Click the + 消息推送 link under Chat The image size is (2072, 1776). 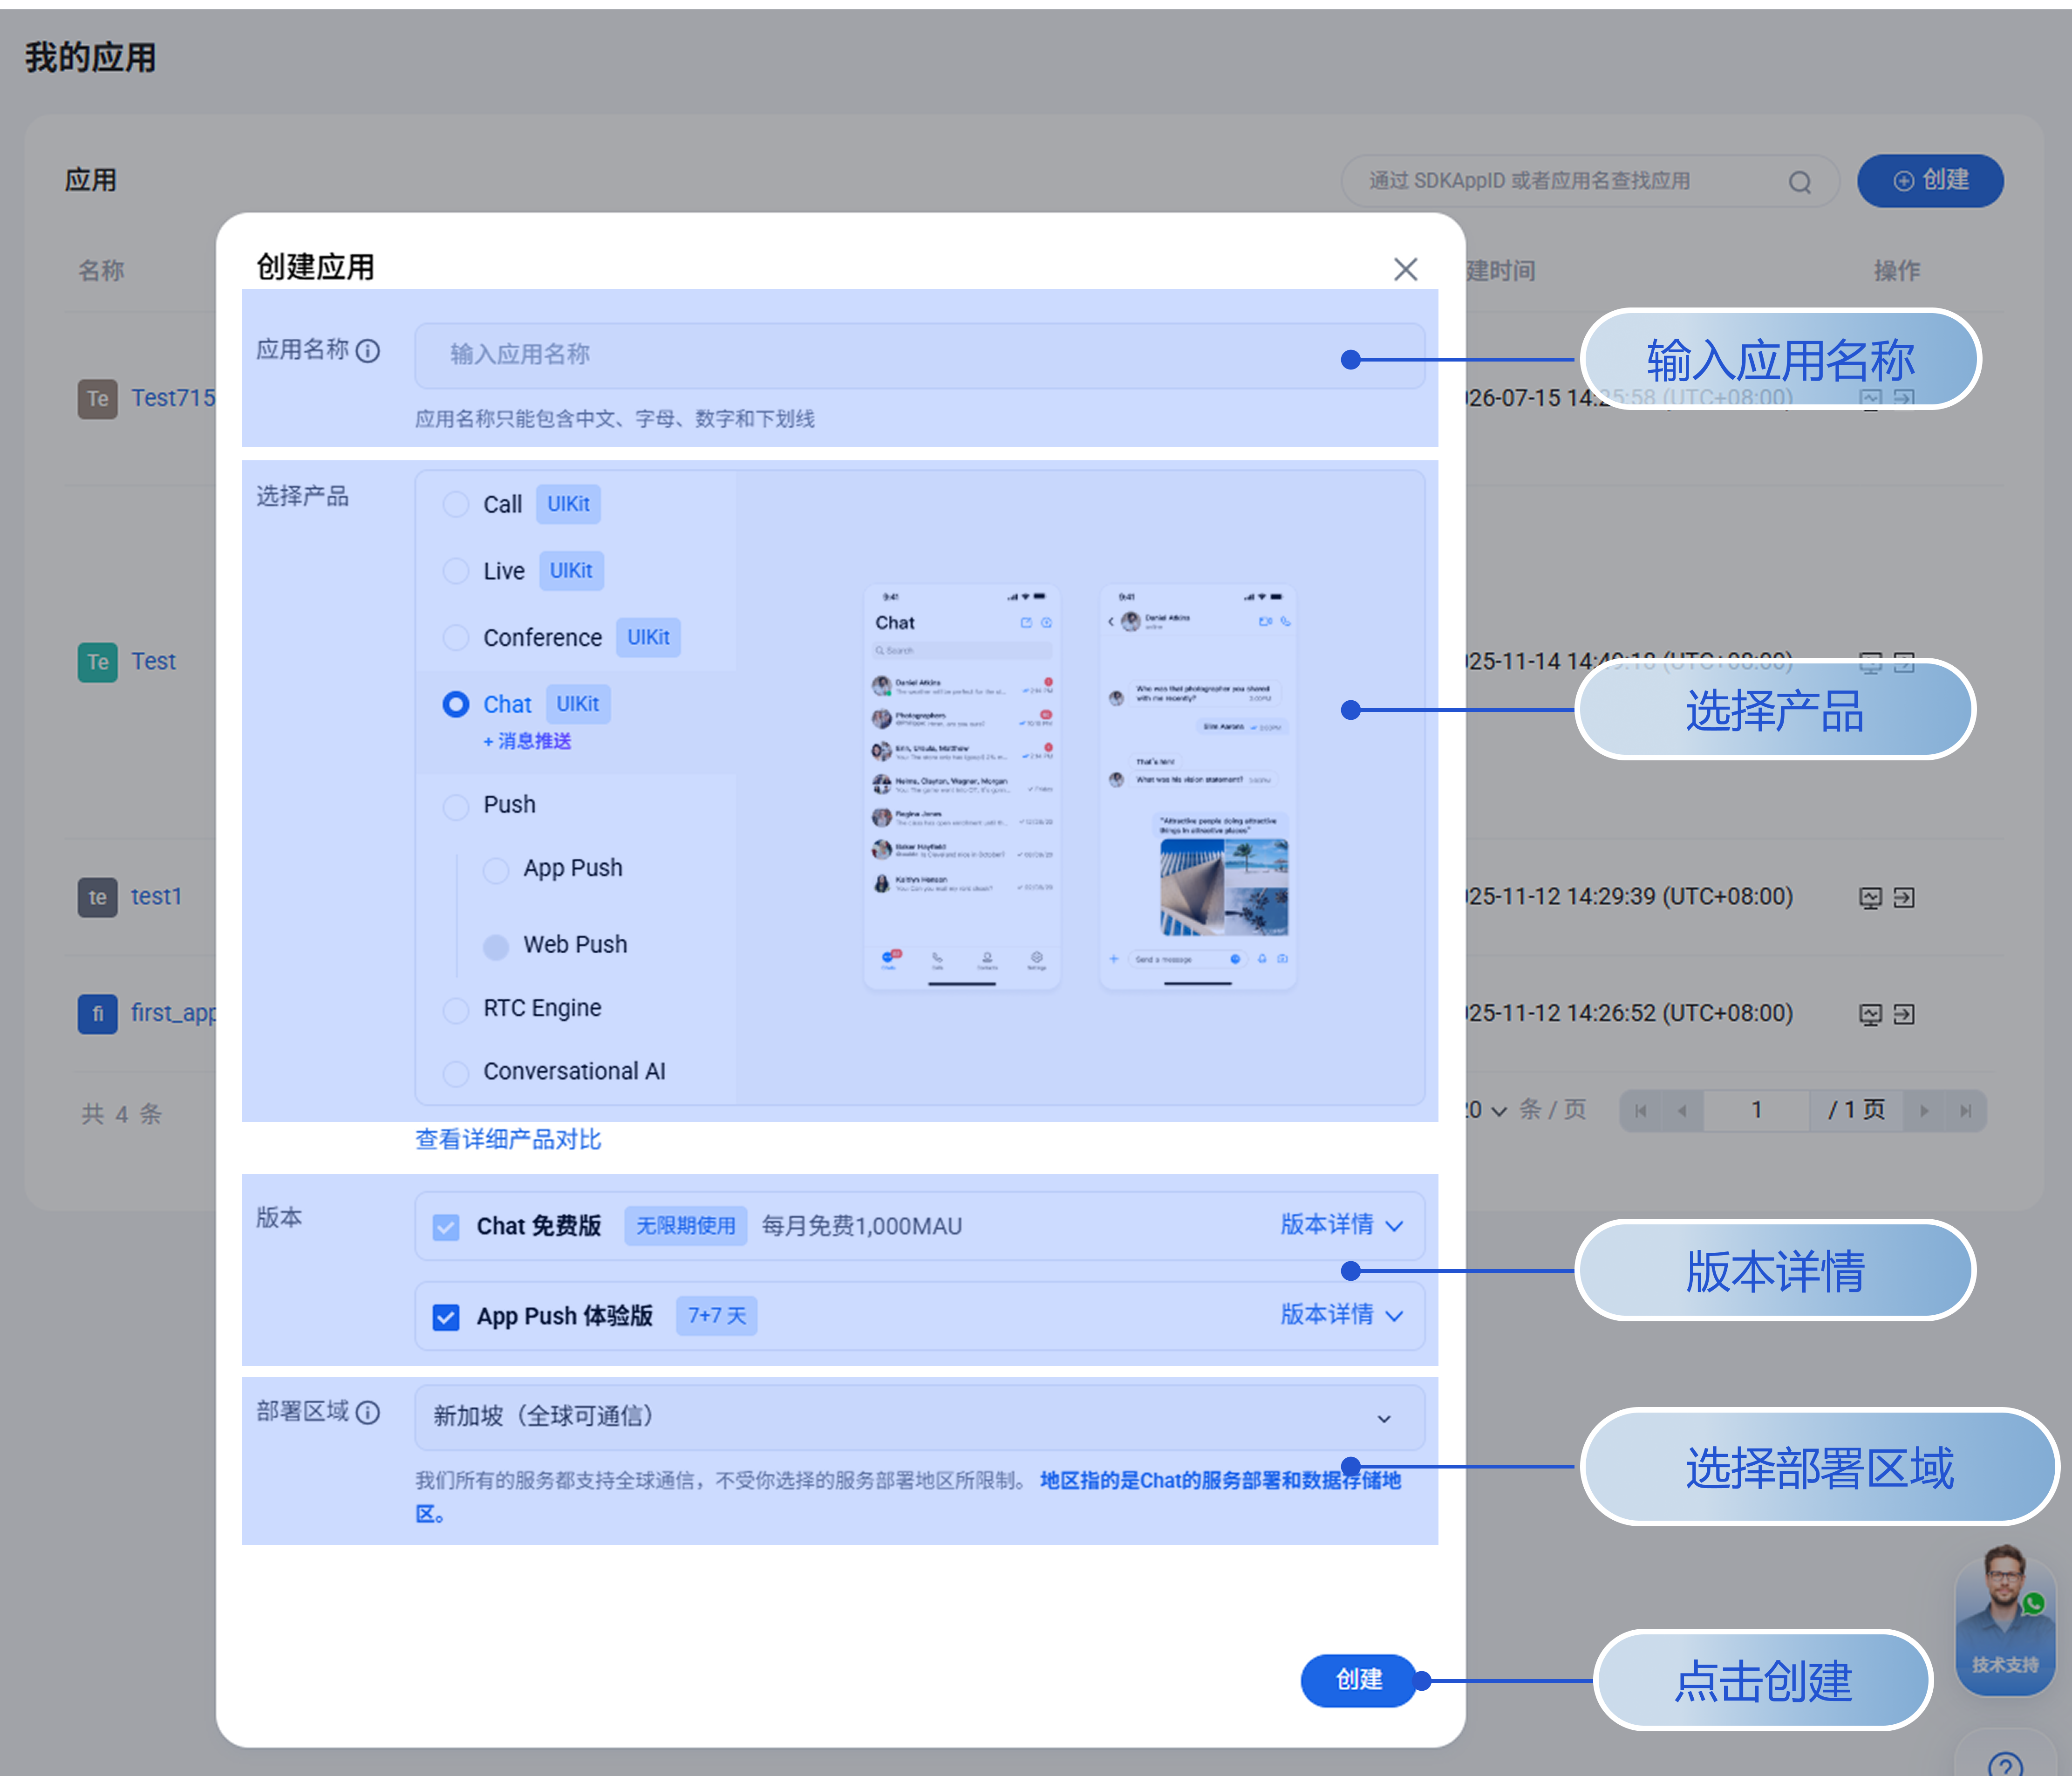[x=527, y=741]
